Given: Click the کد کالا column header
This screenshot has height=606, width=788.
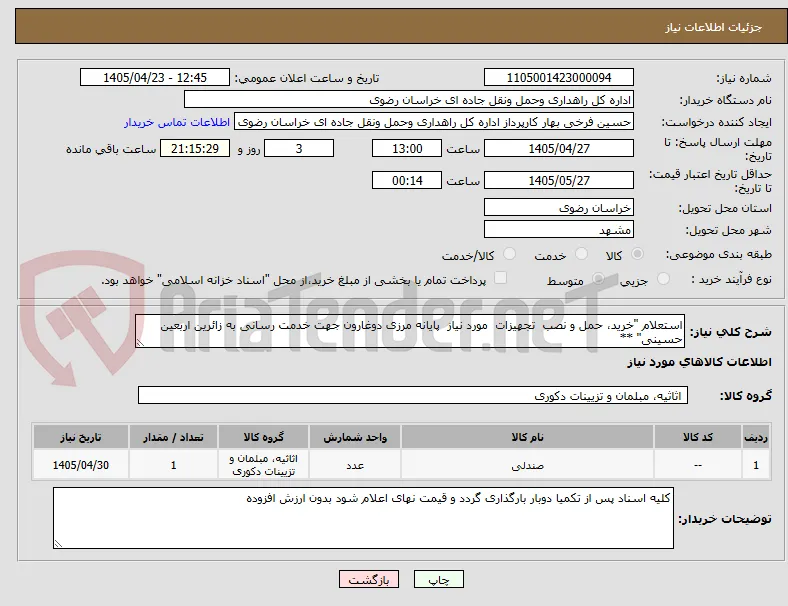Looking at the screenshot, I should pos(698,437).
